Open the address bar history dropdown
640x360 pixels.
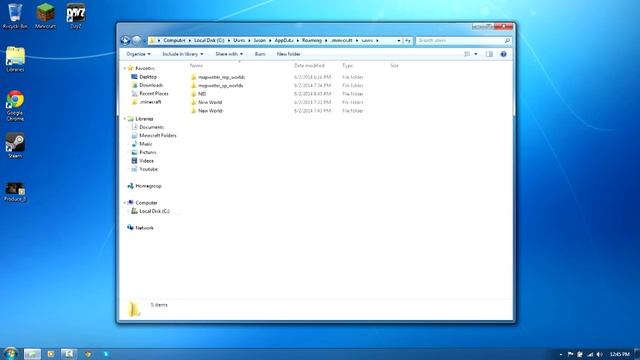399,40
